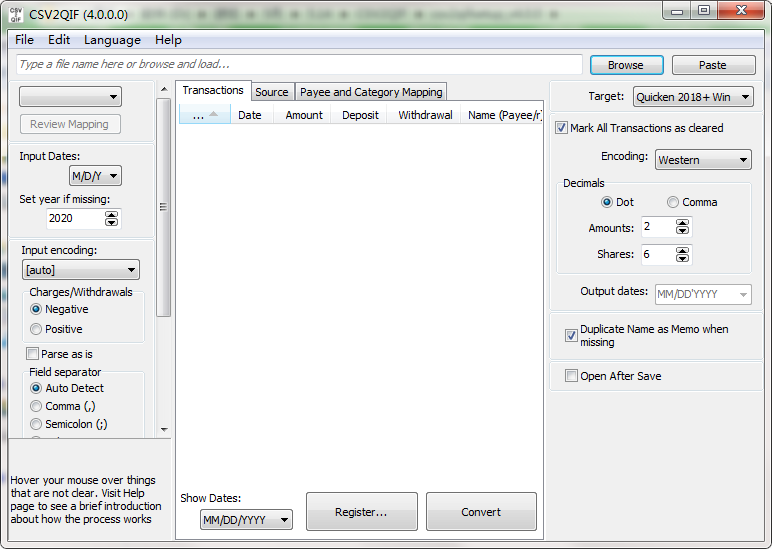Expand the Show Dates format dropdown
772x549 pixels.
coord(246,520)
